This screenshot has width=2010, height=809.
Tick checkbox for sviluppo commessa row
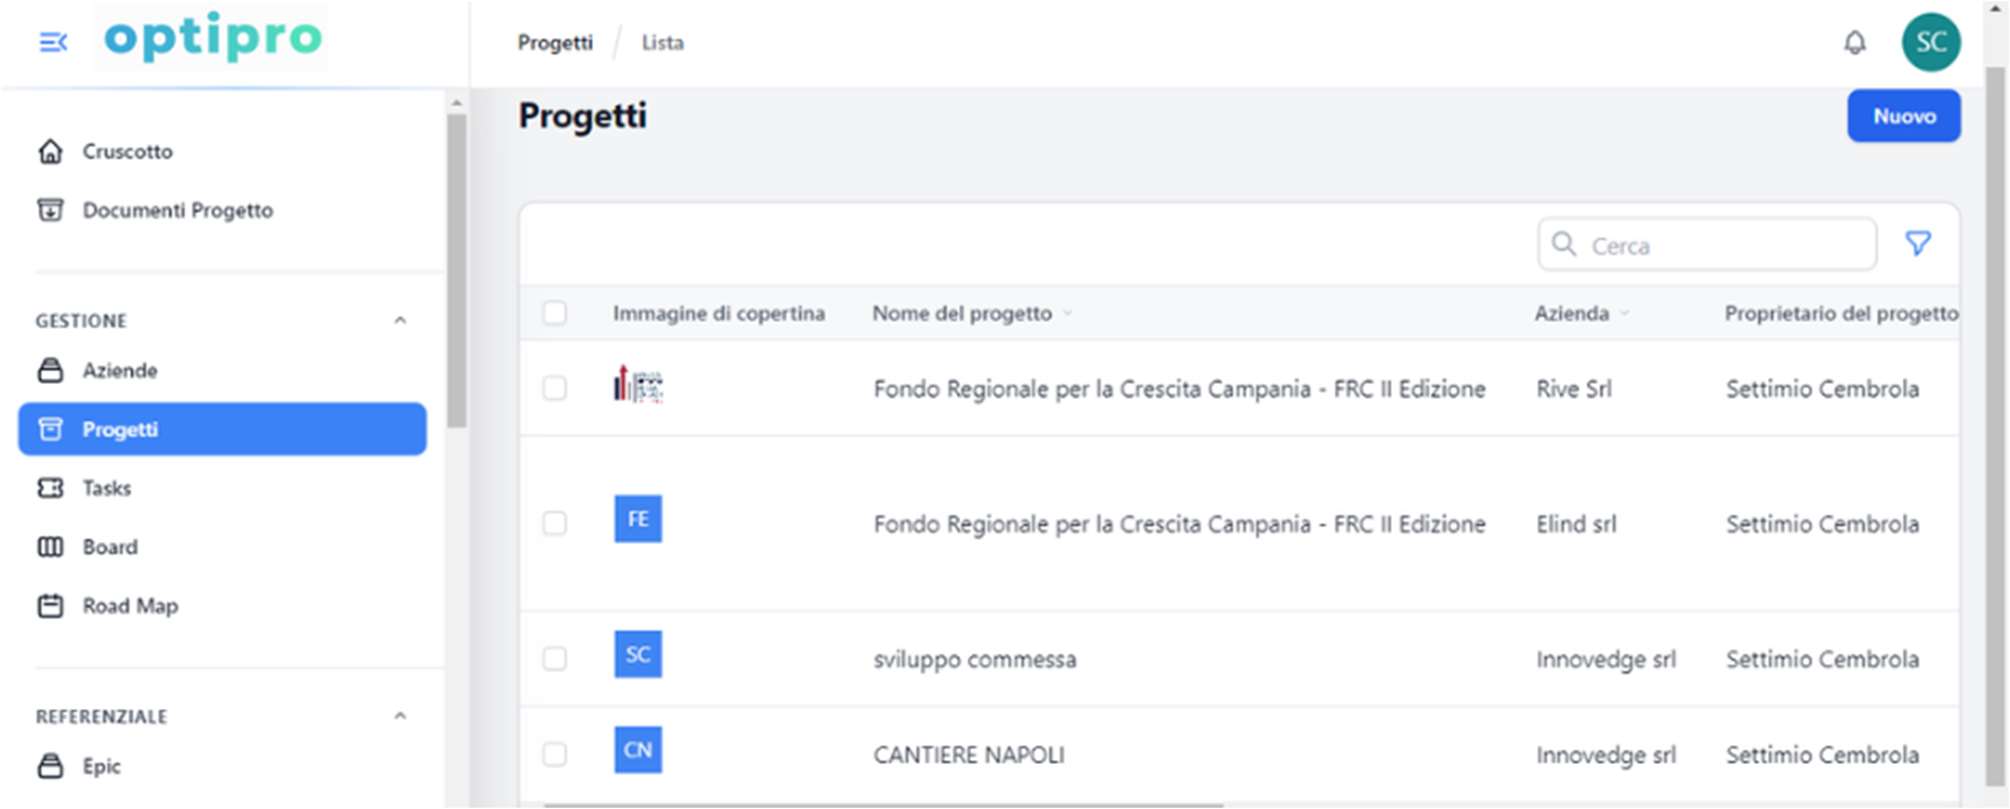click(554, 659)
